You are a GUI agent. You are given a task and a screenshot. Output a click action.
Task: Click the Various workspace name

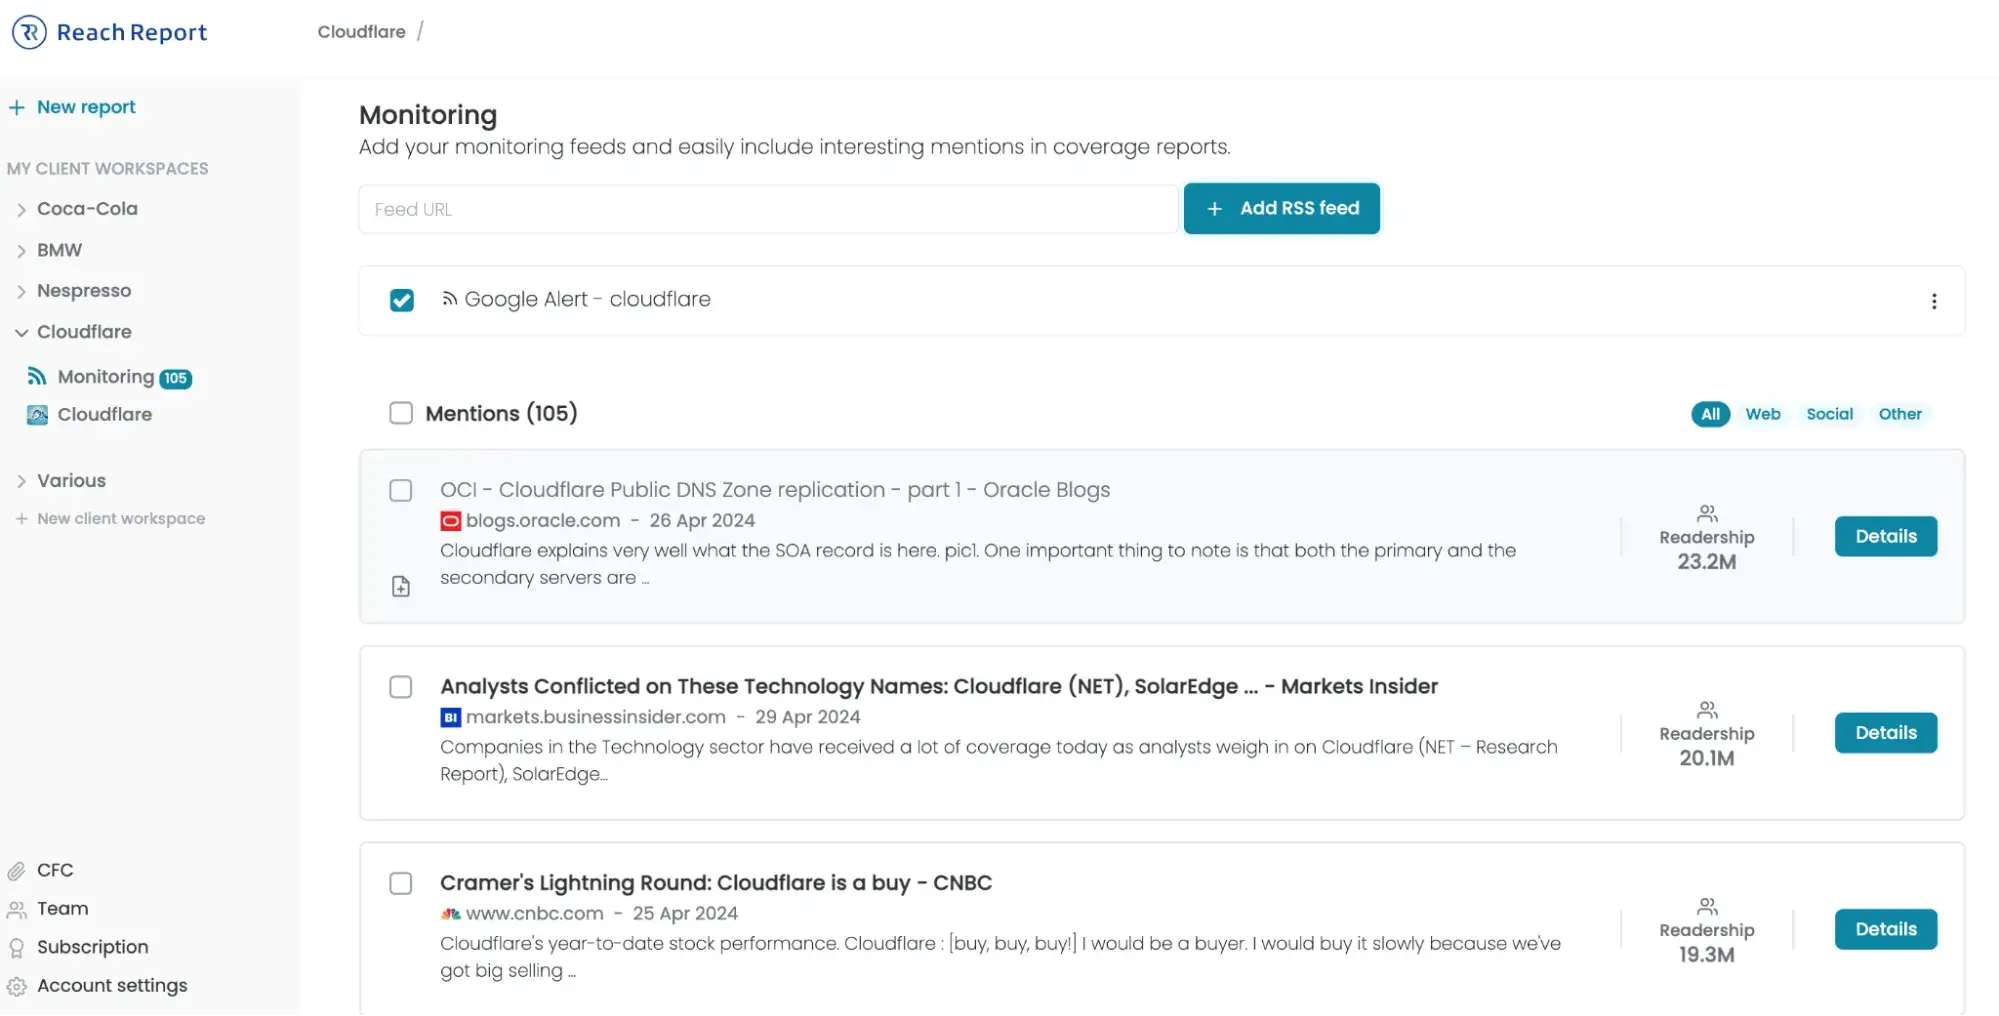coord(71,481)
